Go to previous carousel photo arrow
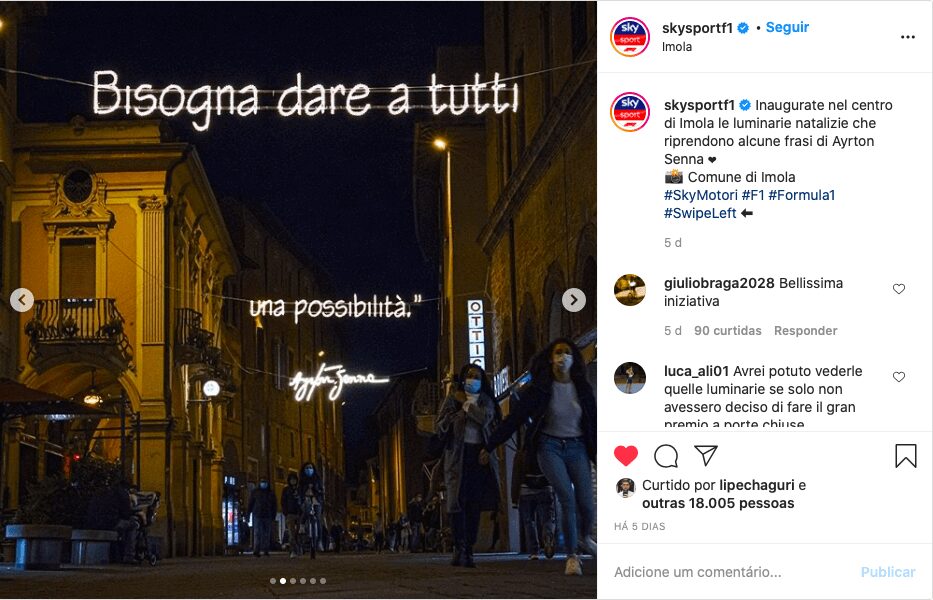This screenshot has width=933, height=600. click(22, 300)
